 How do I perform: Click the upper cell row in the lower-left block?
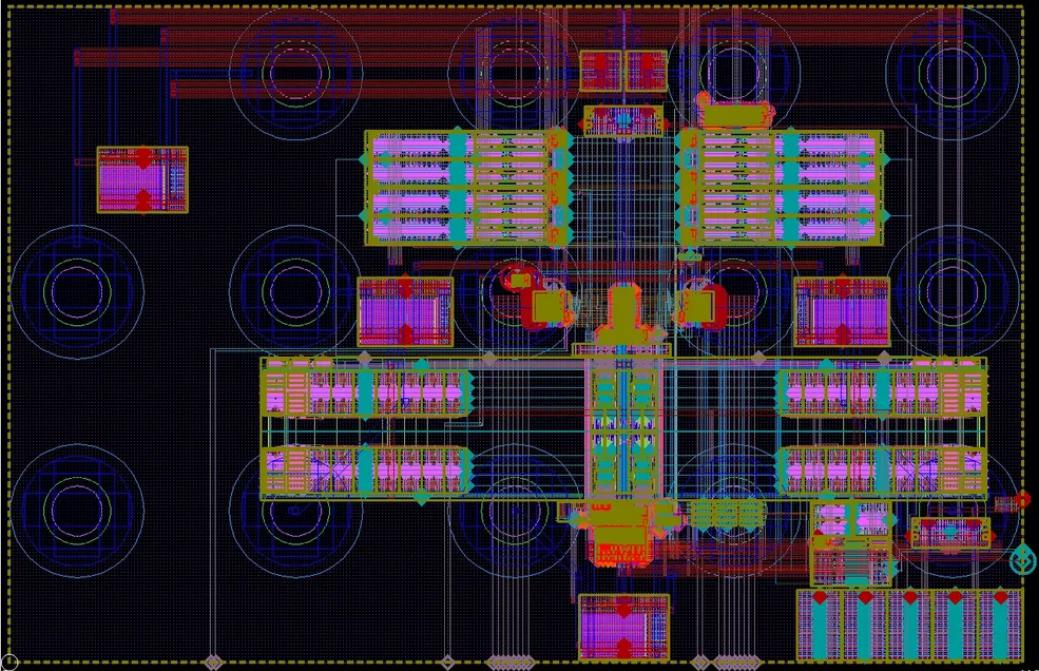(x=367, y=392)
